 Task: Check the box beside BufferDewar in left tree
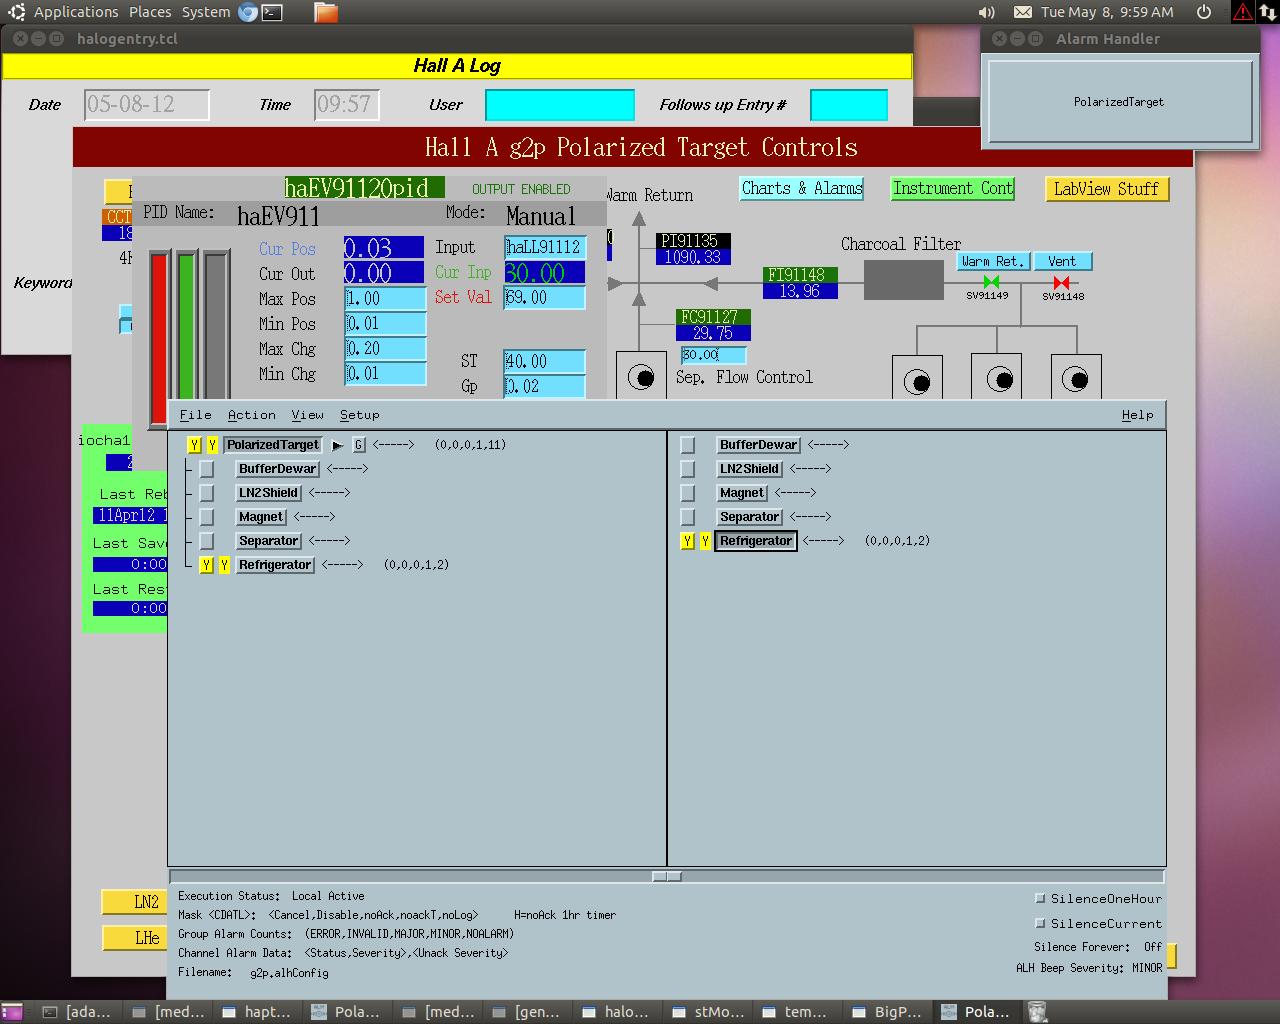[206, 469]
